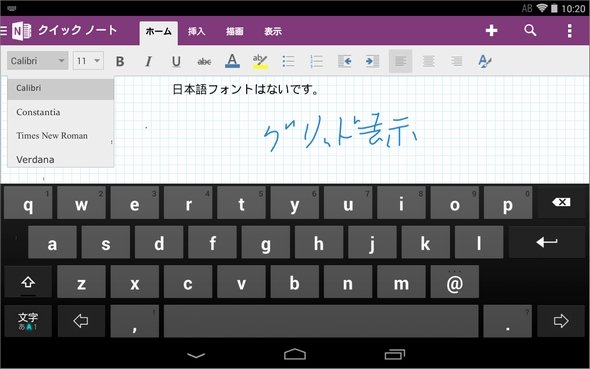This screenshot has width=590, height=369.
Task: Select Constantia in the font list
Action: 61,112
